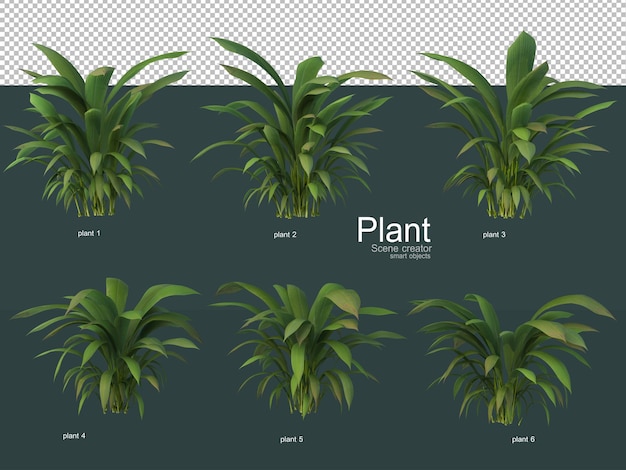The width and height of the screenshot is (626, 470).
Task: Click the 'plant 3' label
Action: coord(494,235)
